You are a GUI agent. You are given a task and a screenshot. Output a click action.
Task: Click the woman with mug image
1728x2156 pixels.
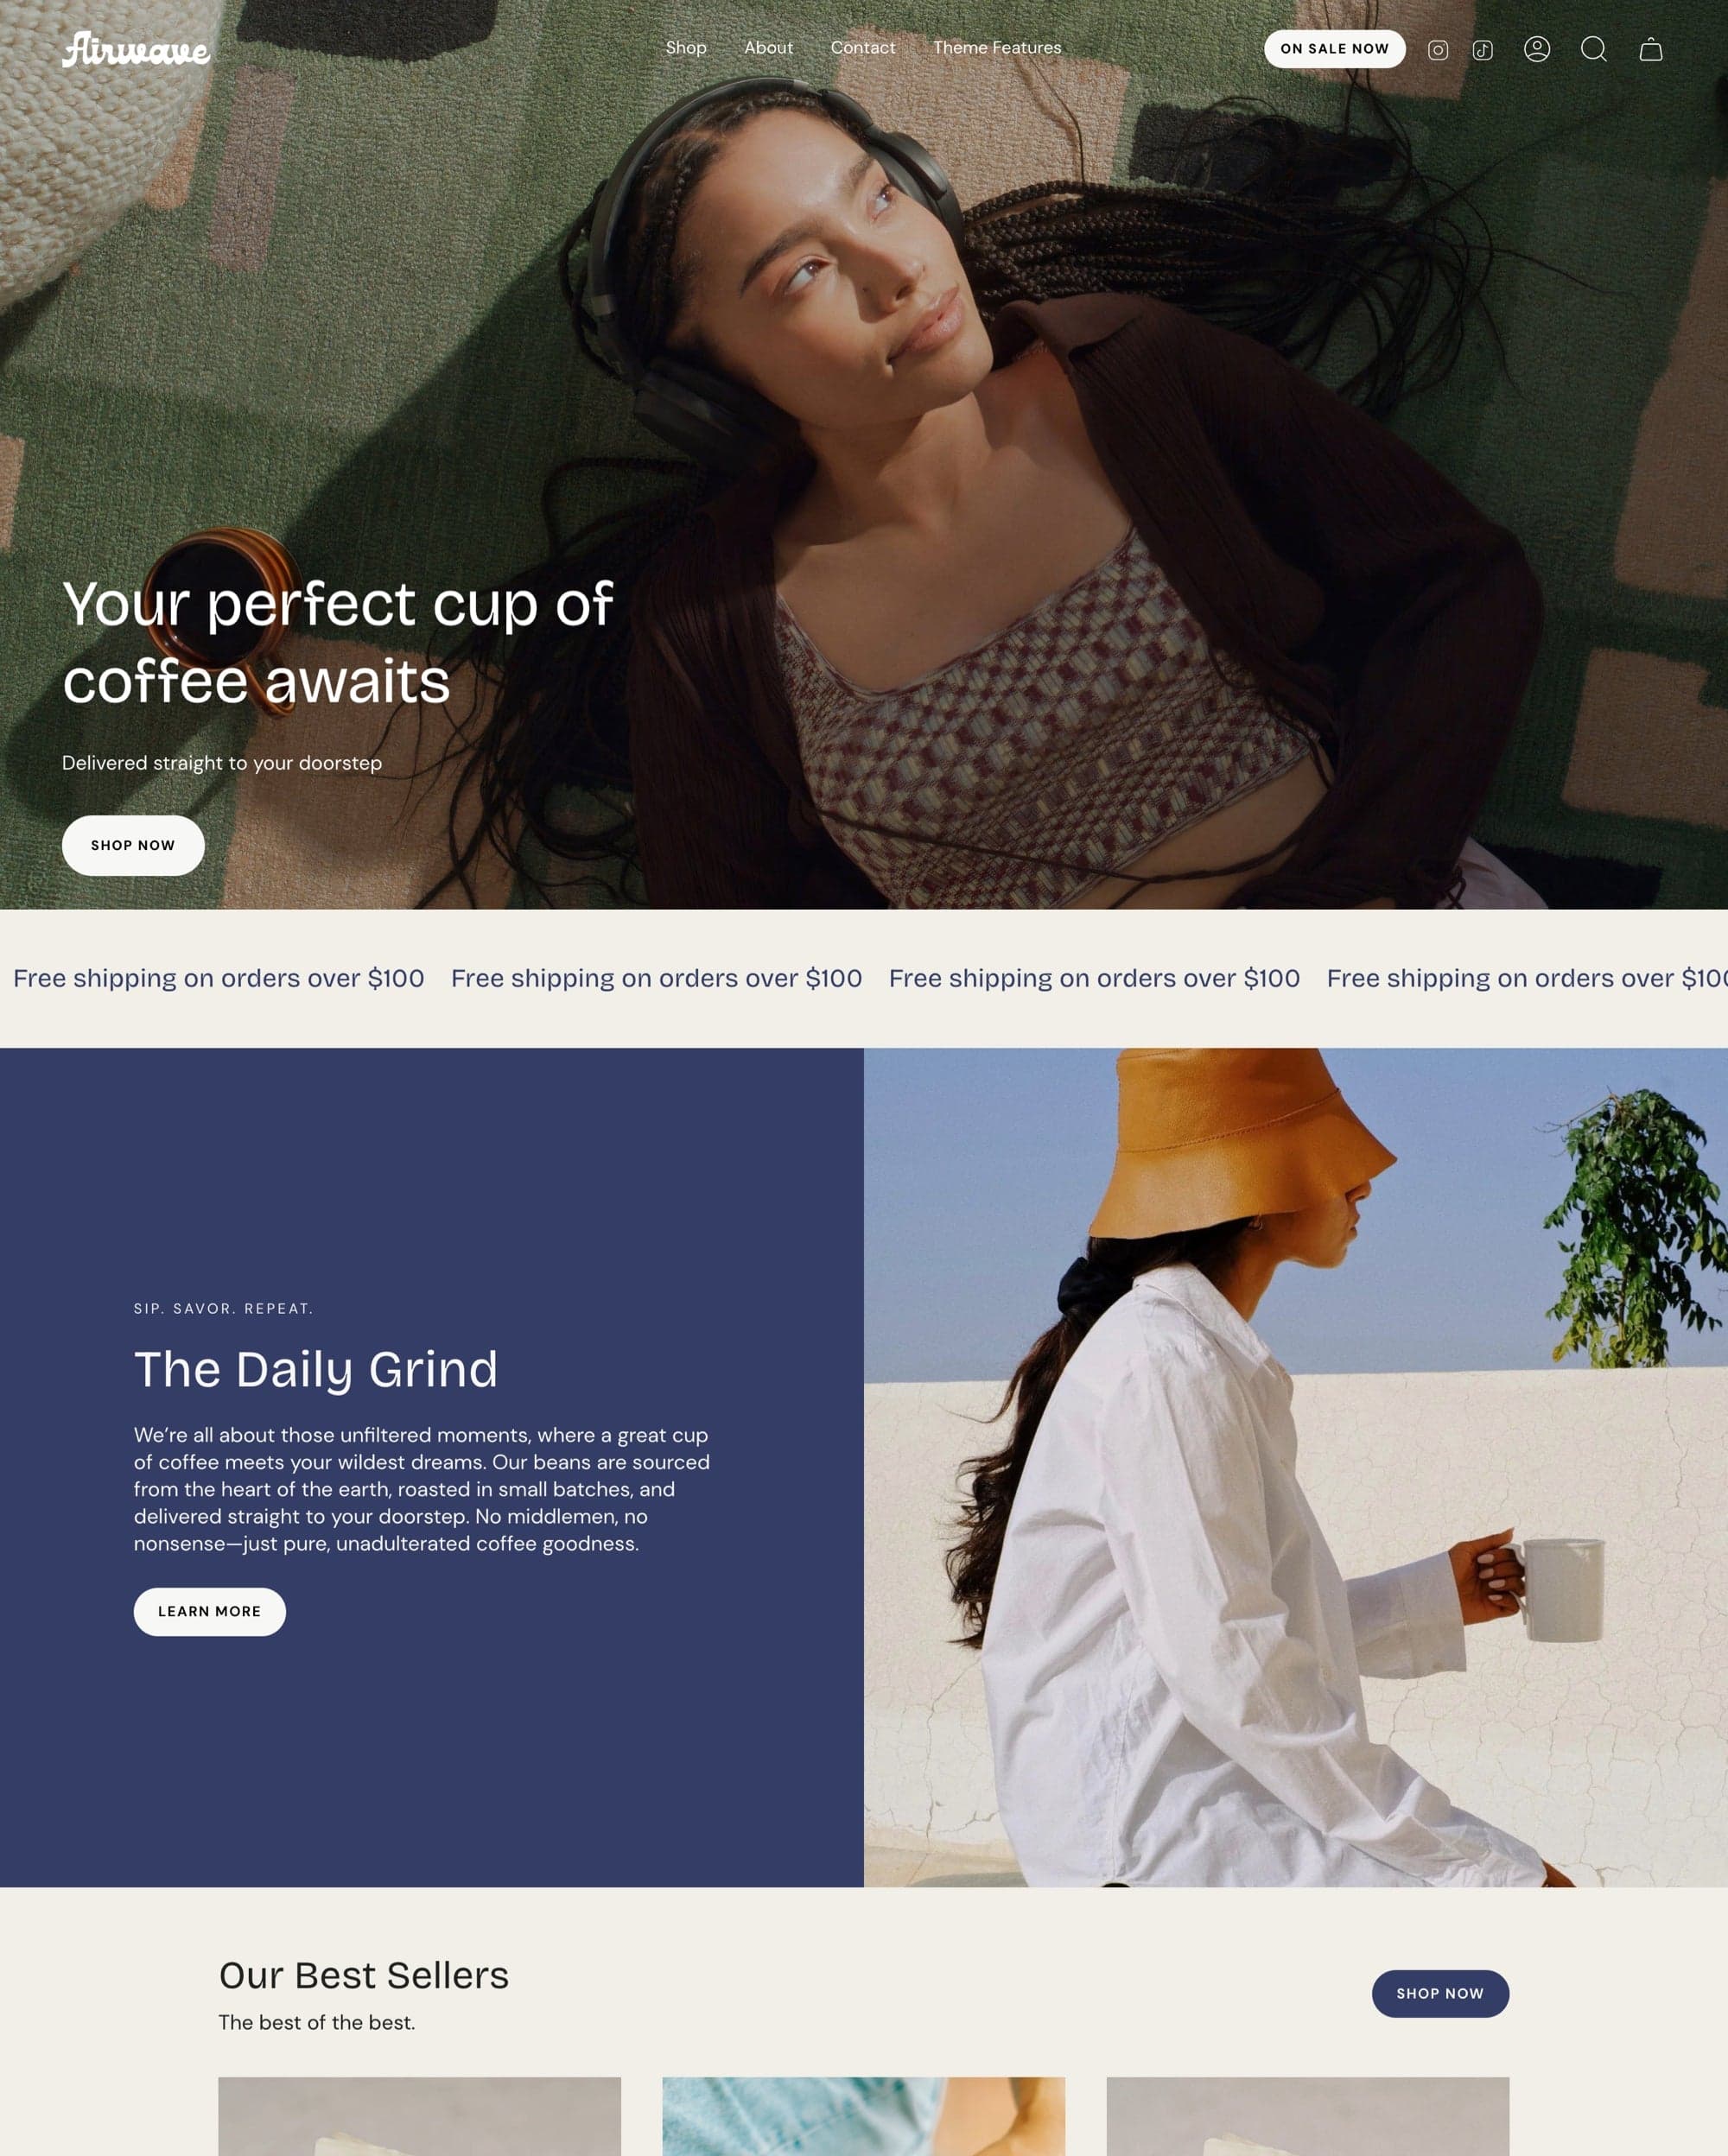pyautogui.click(x=1296, y=1467)
